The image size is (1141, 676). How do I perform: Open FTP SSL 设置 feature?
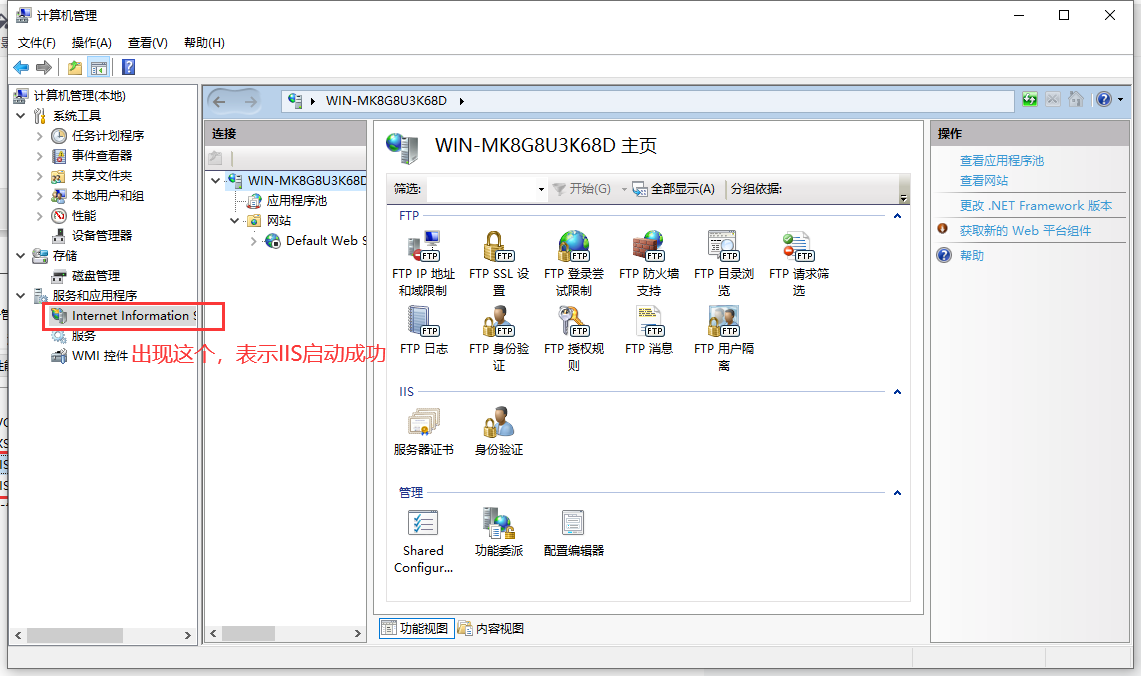point(498,263)
